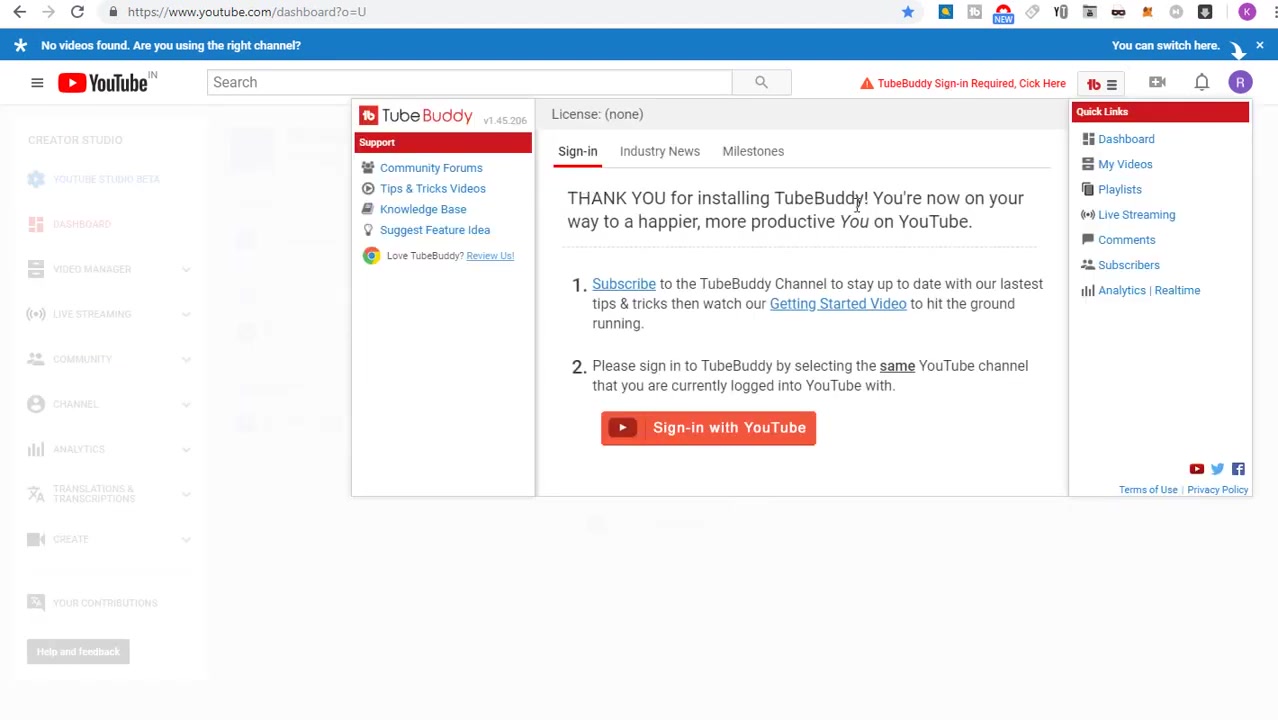Click the YouTube notifications bell icon
The width and height of the screenshot is (1278, 720).
(1202, 83)
